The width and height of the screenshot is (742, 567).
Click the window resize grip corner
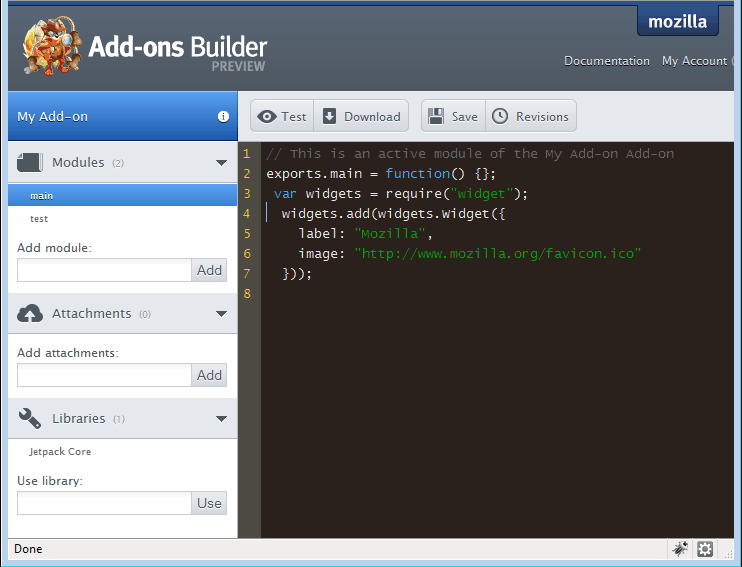click(x=729, y=553)
